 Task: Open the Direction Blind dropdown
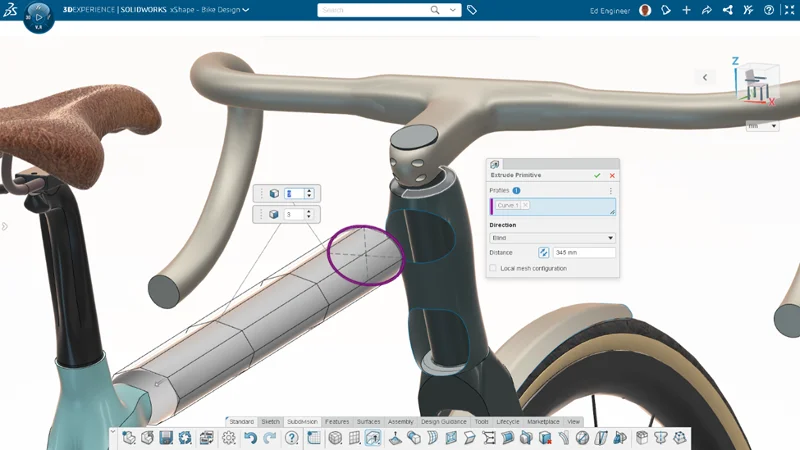coord(552,238)
